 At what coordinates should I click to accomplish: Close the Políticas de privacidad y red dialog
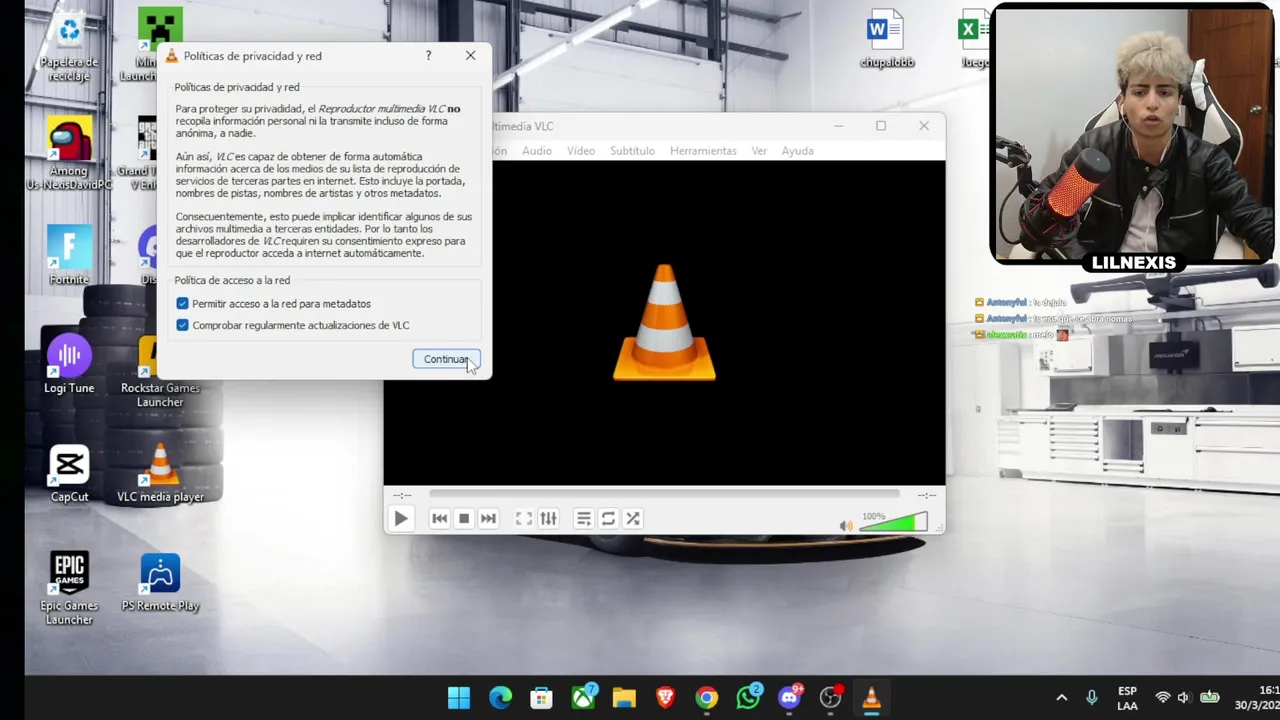[470, 56]
